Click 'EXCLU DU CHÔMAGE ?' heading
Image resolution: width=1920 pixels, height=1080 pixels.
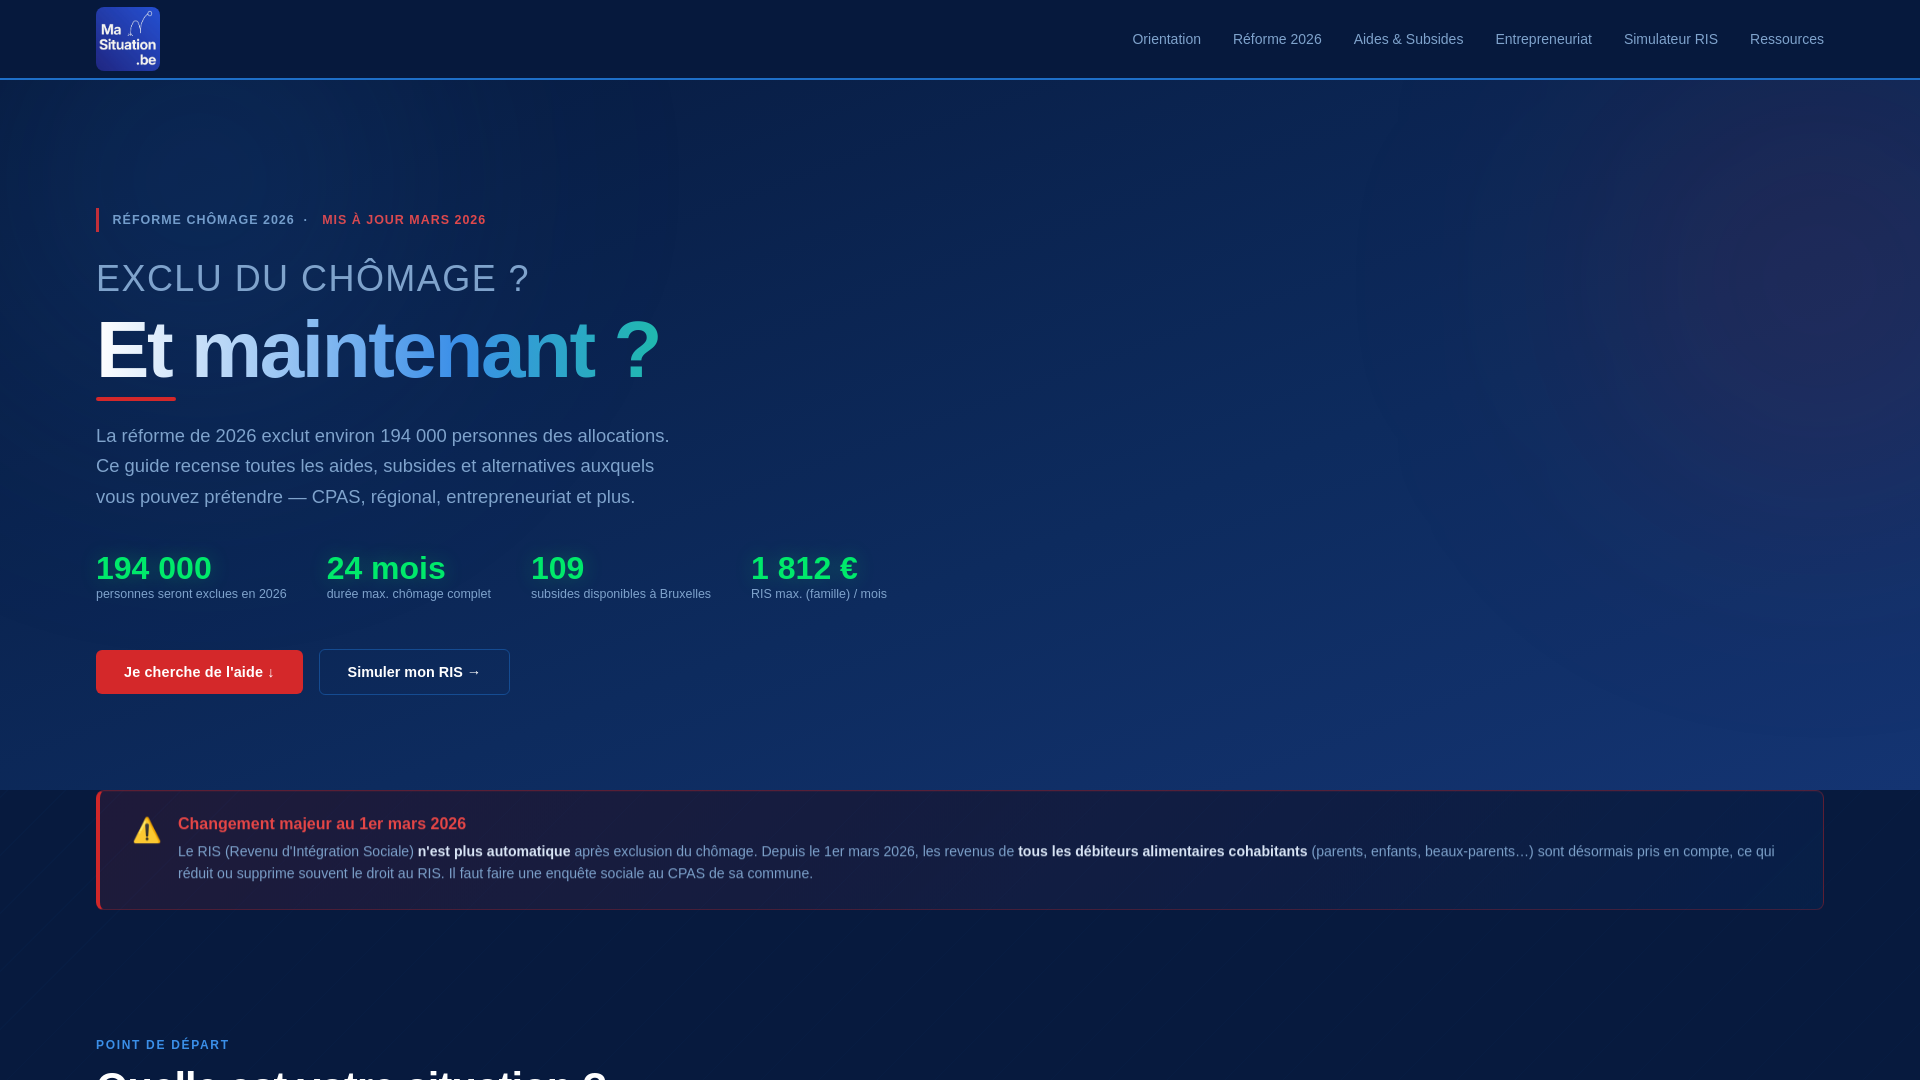pos(312,279)
